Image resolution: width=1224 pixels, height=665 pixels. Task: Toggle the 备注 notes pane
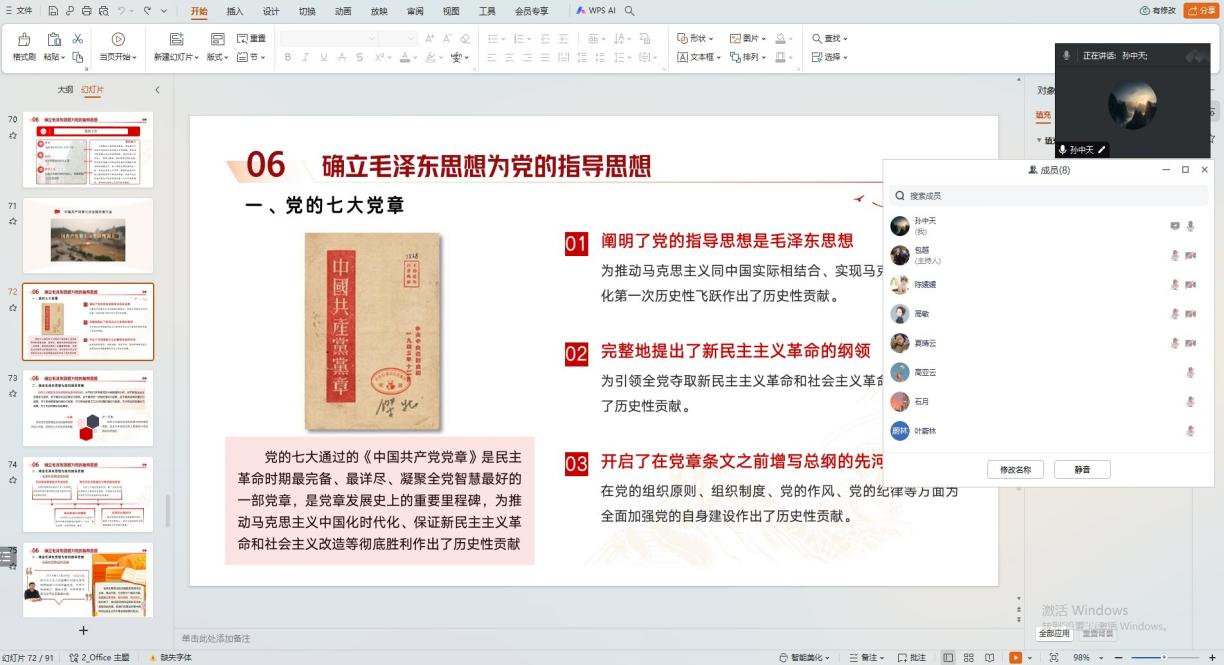[x=868, y=657]
